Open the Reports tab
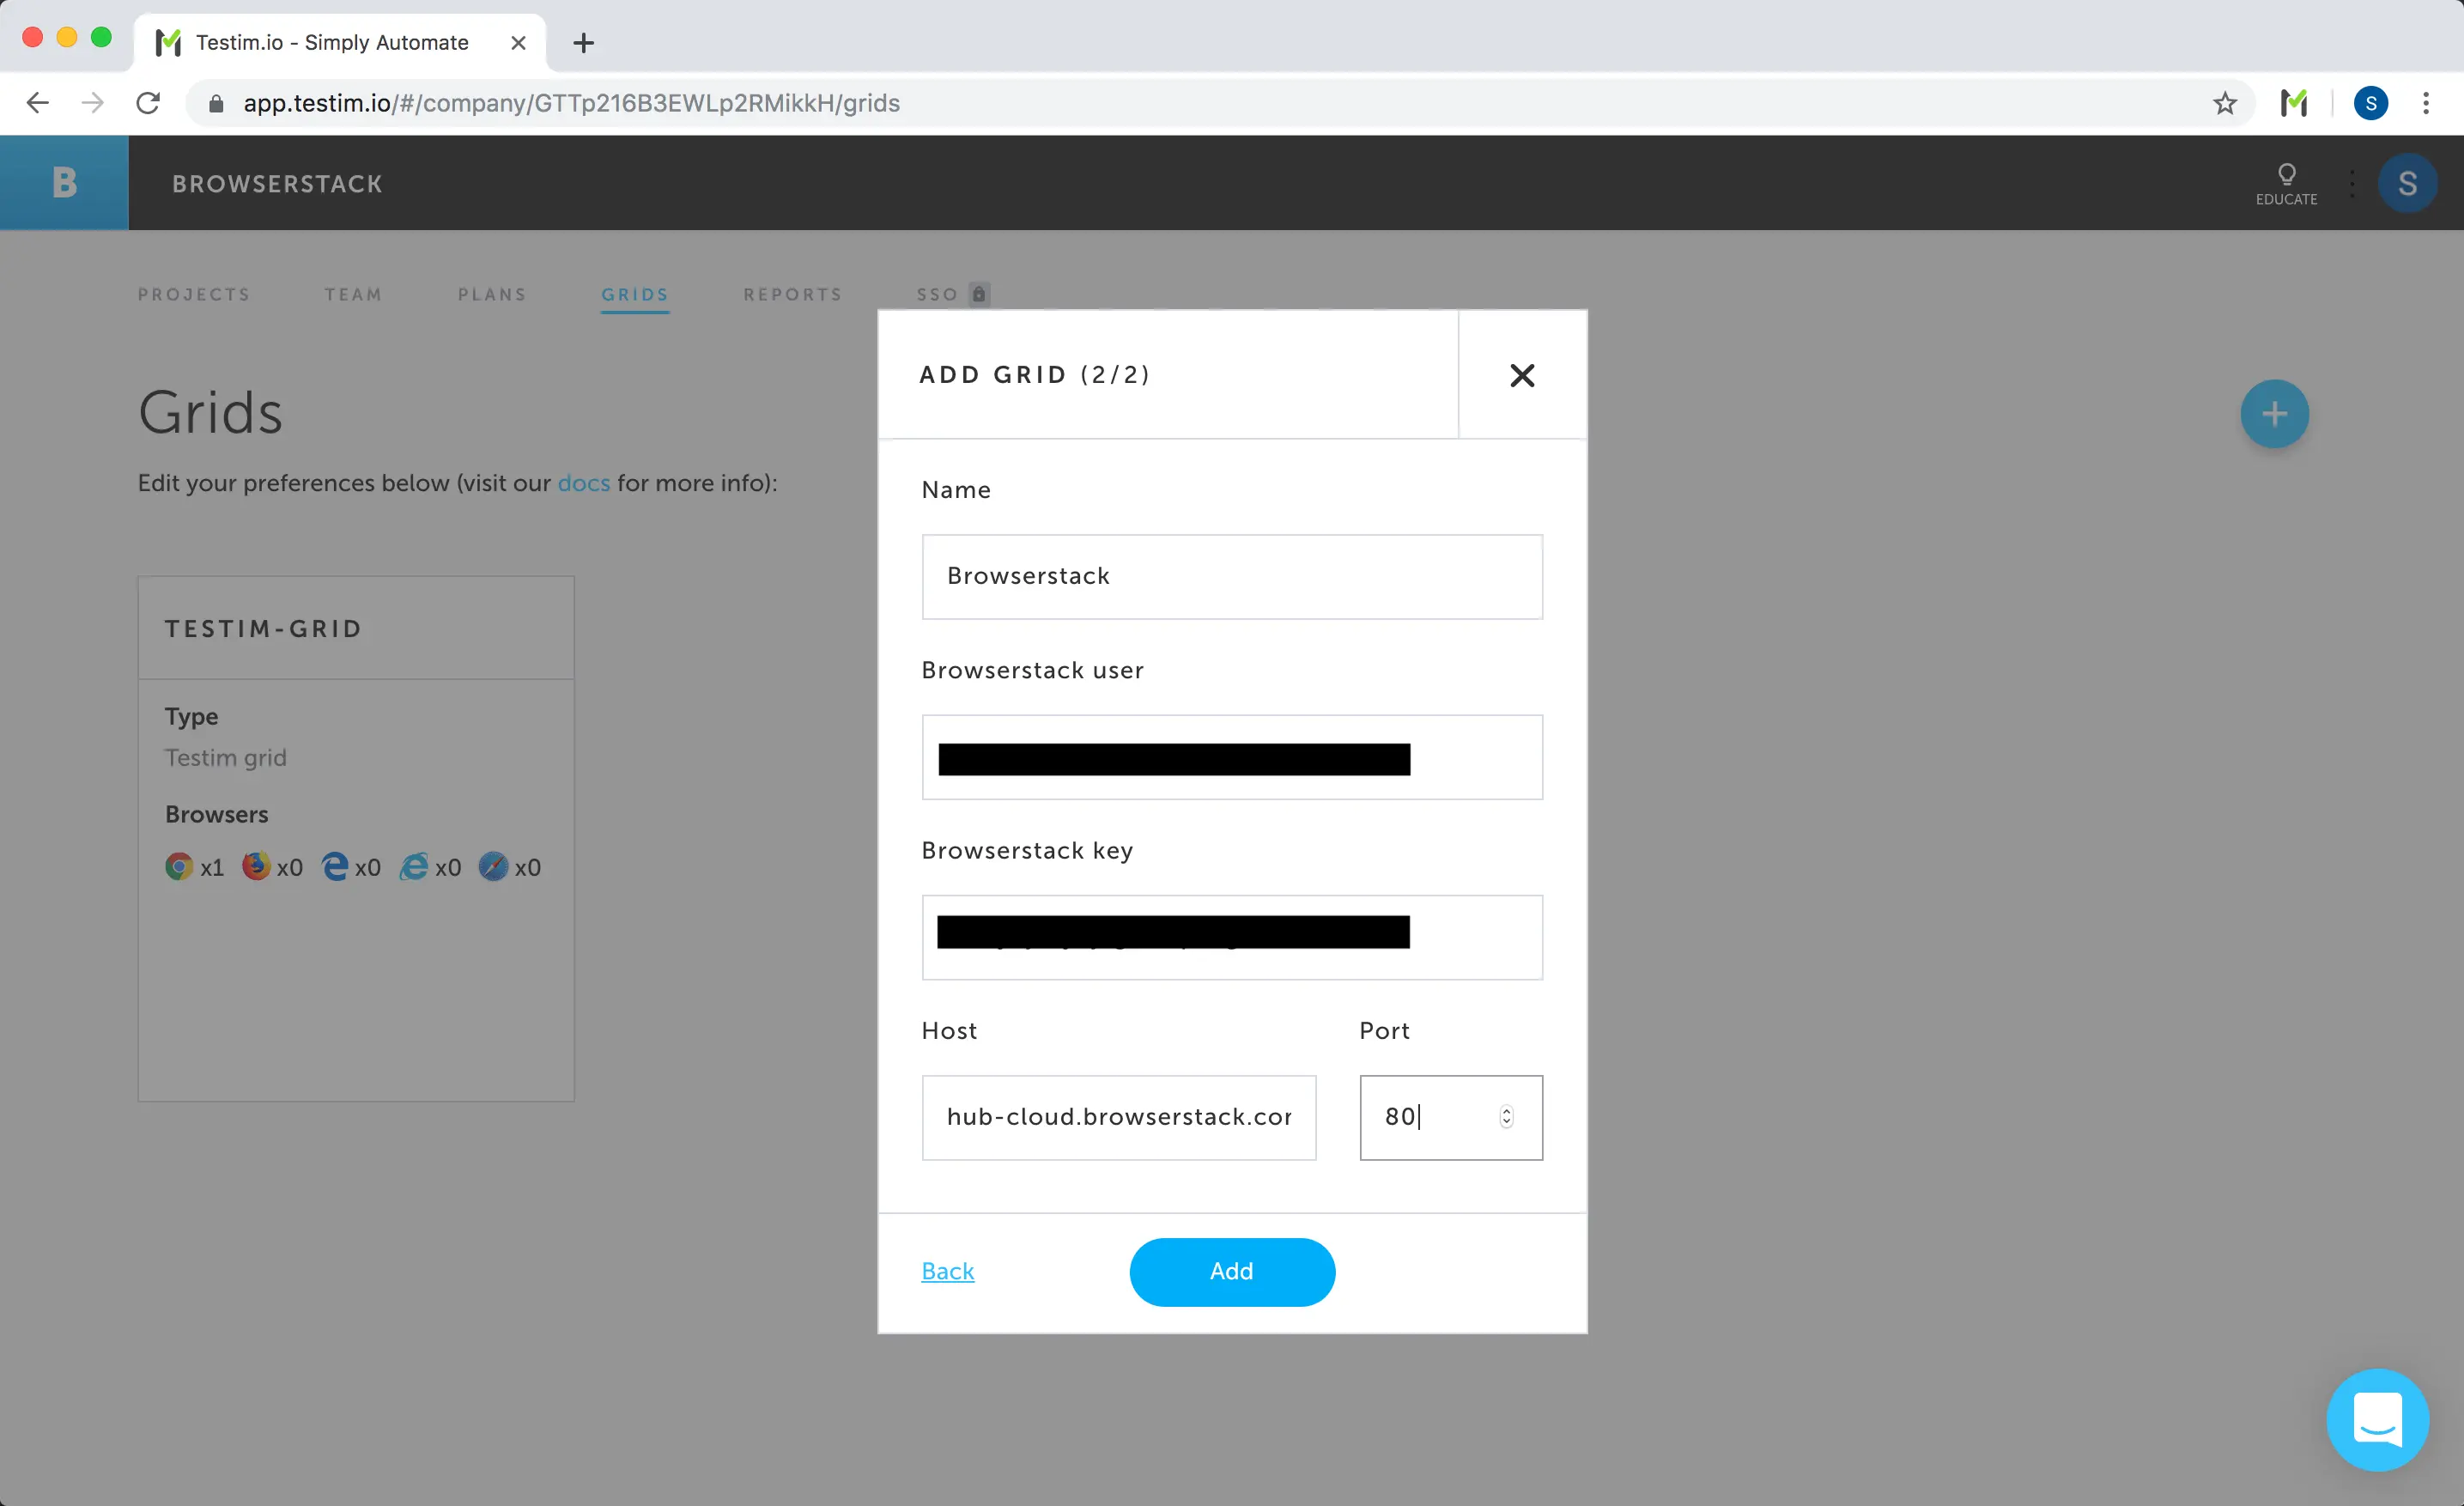The image size is (2464, 1506). pos(792,294)
